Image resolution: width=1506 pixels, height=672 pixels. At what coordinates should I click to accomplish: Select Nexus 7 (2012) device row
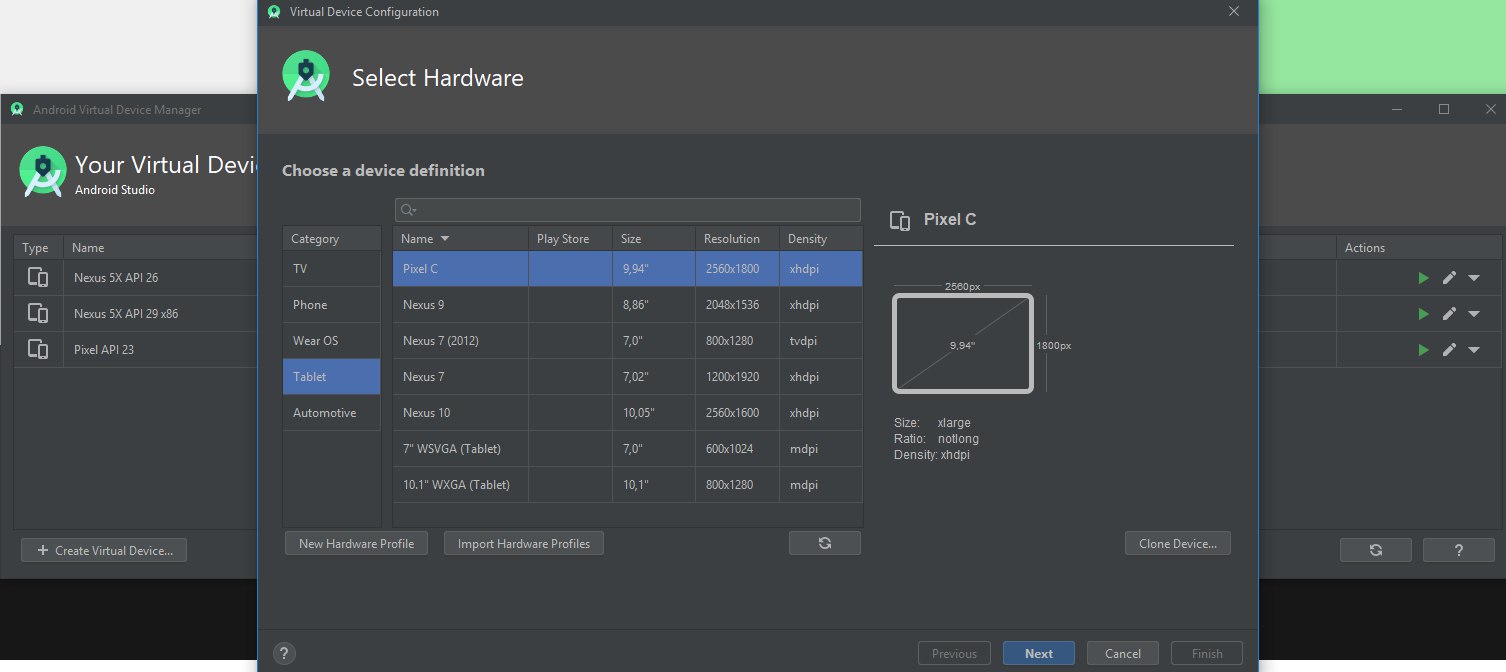pyautogui.click(x=628, y=341)
